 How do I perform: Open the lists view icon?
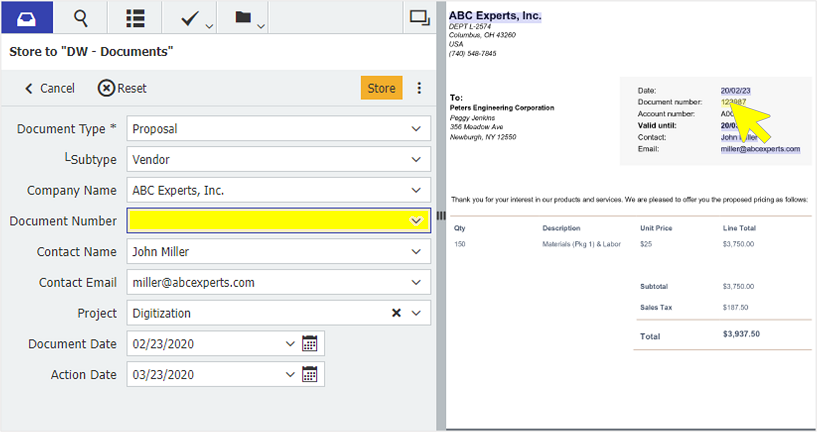click(136, 18)
